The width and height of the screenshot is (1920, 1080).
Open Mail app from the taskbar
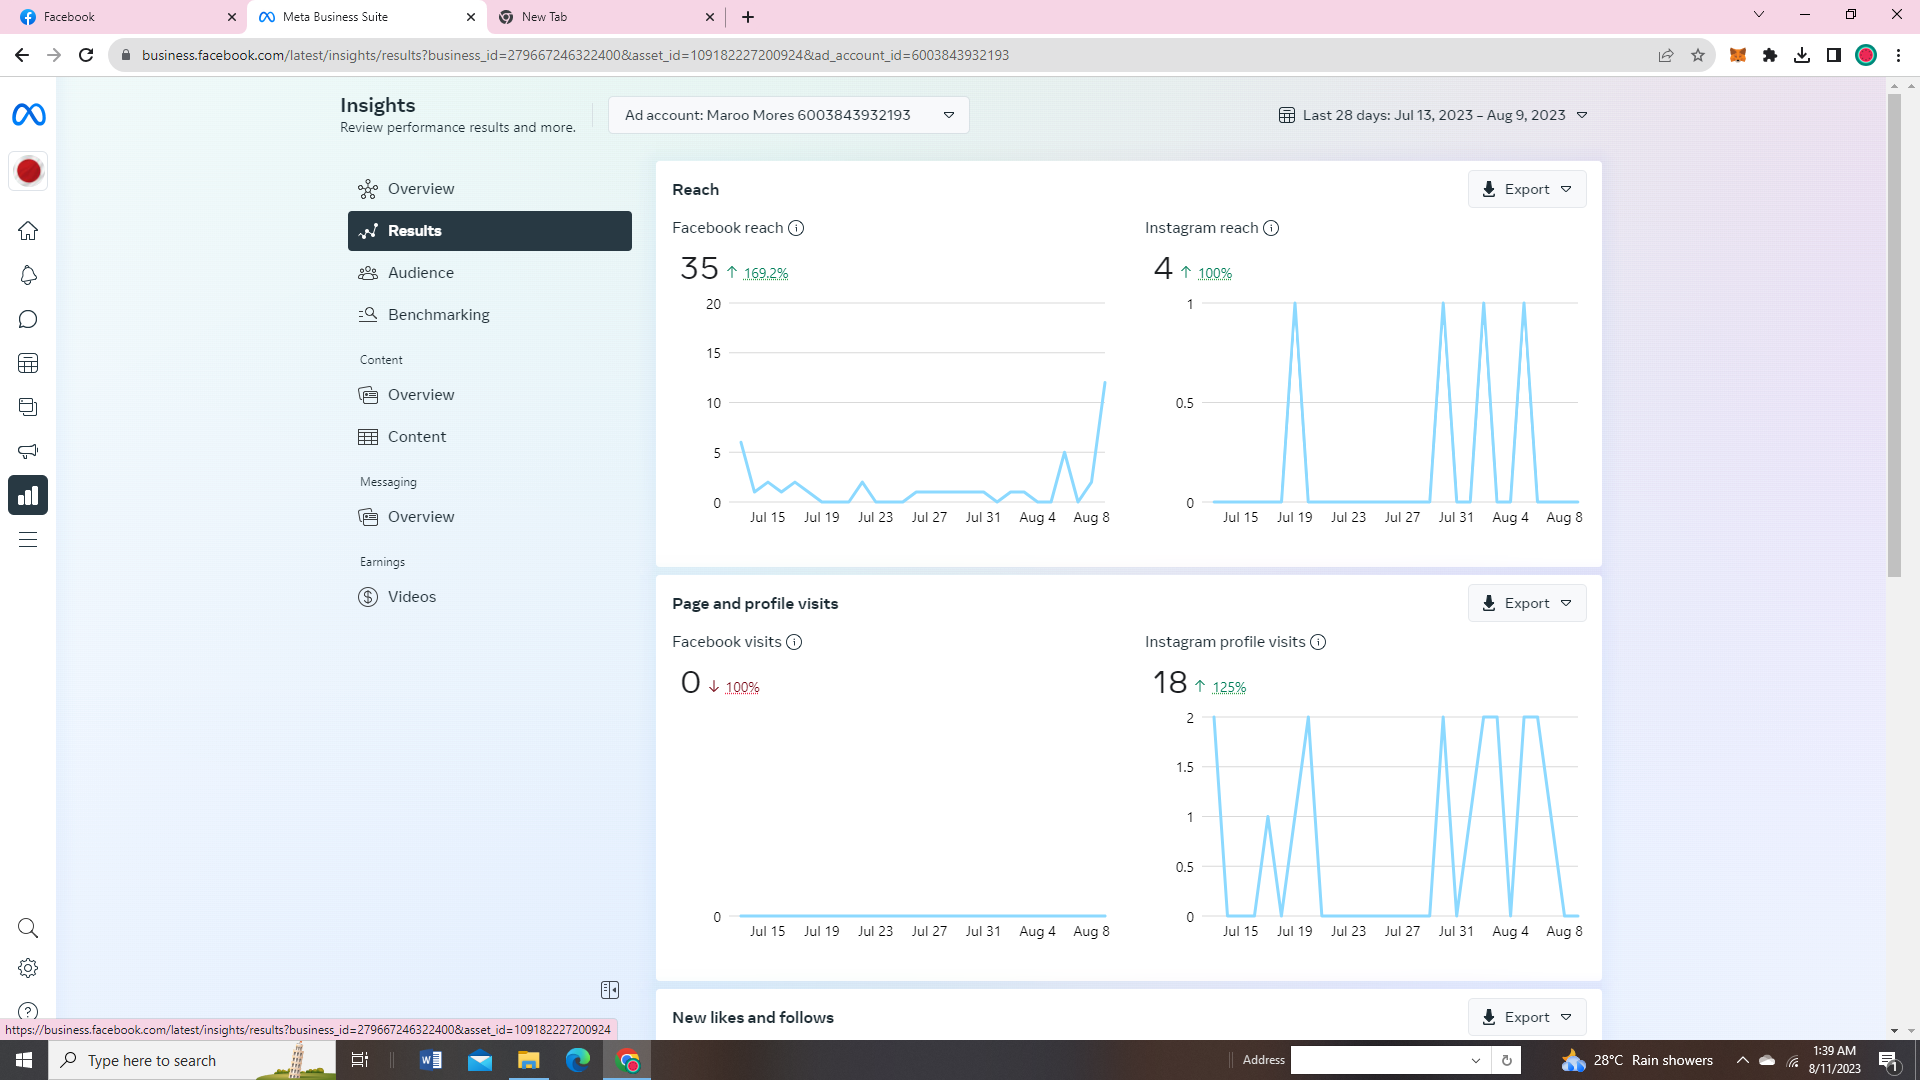pos(480,1060)
